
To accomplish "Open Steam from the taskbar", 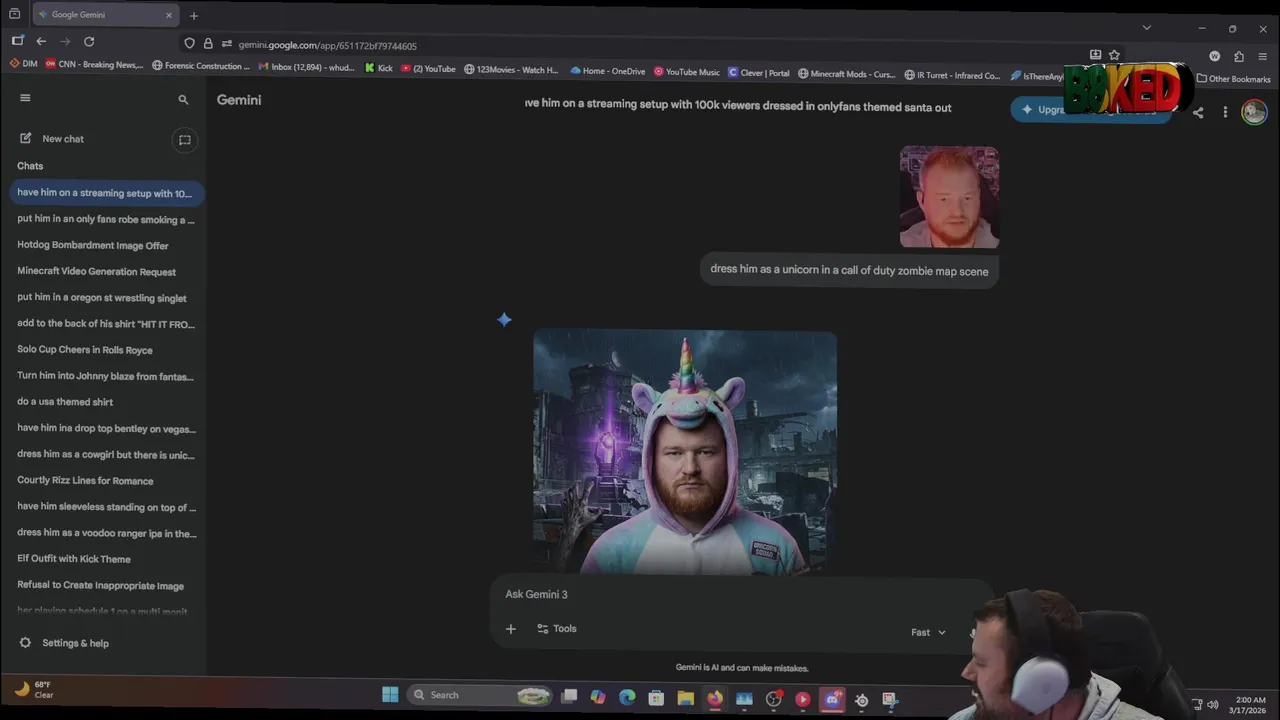I will coord(861,700).
